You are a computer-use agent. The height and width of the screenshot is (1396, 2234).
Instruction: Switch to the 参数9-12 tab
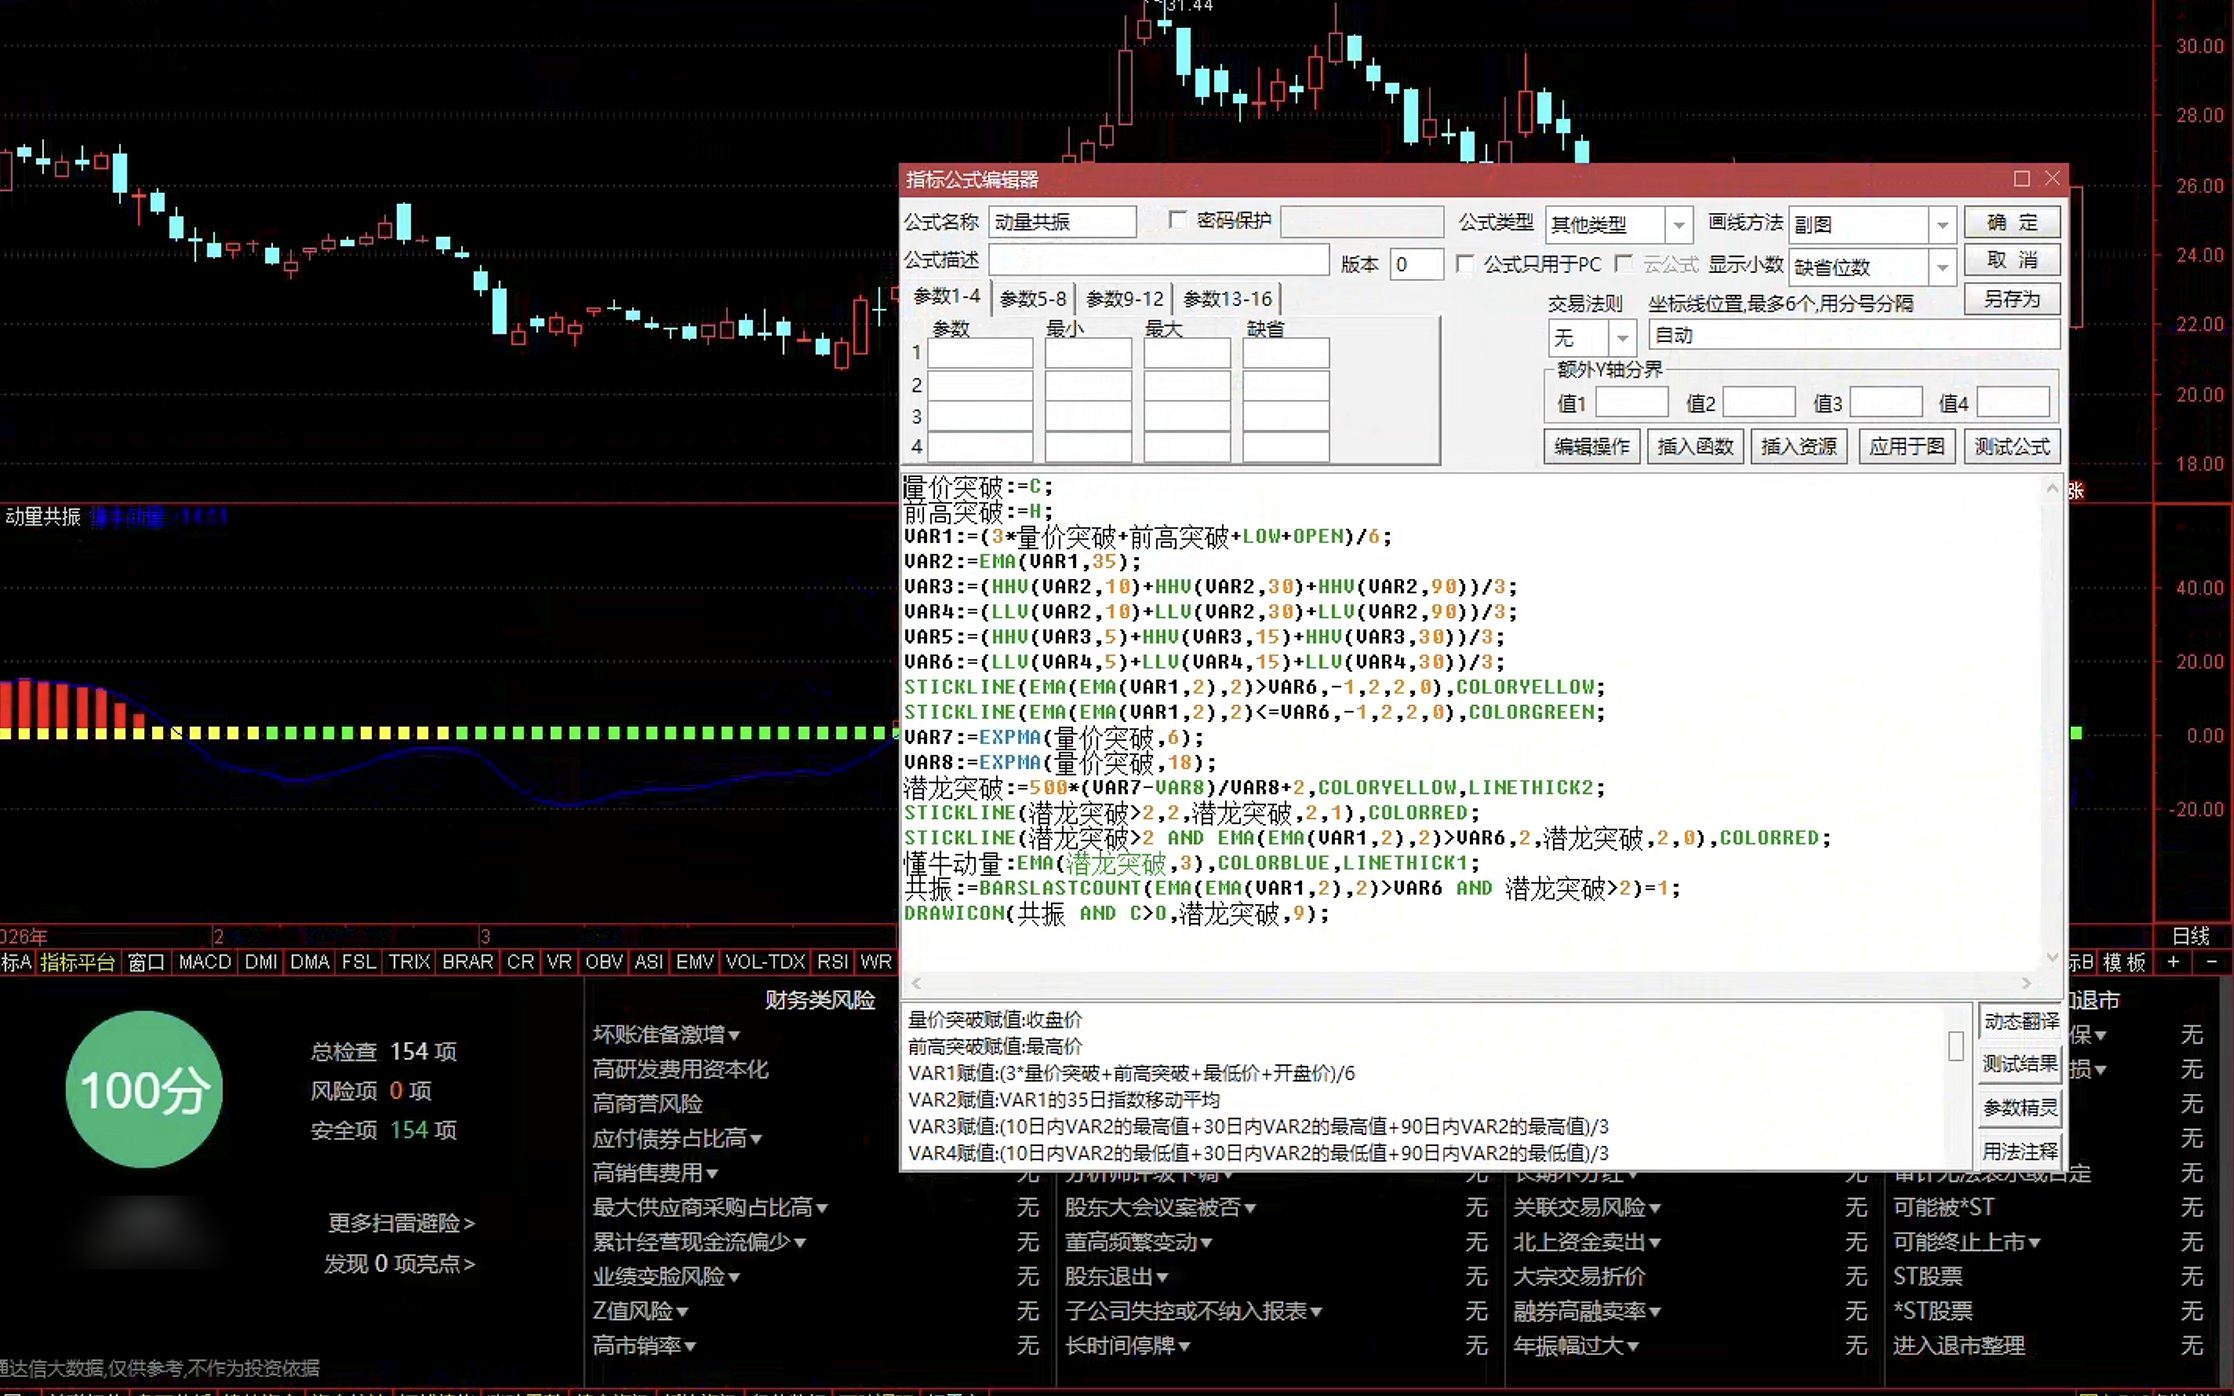1125,298
